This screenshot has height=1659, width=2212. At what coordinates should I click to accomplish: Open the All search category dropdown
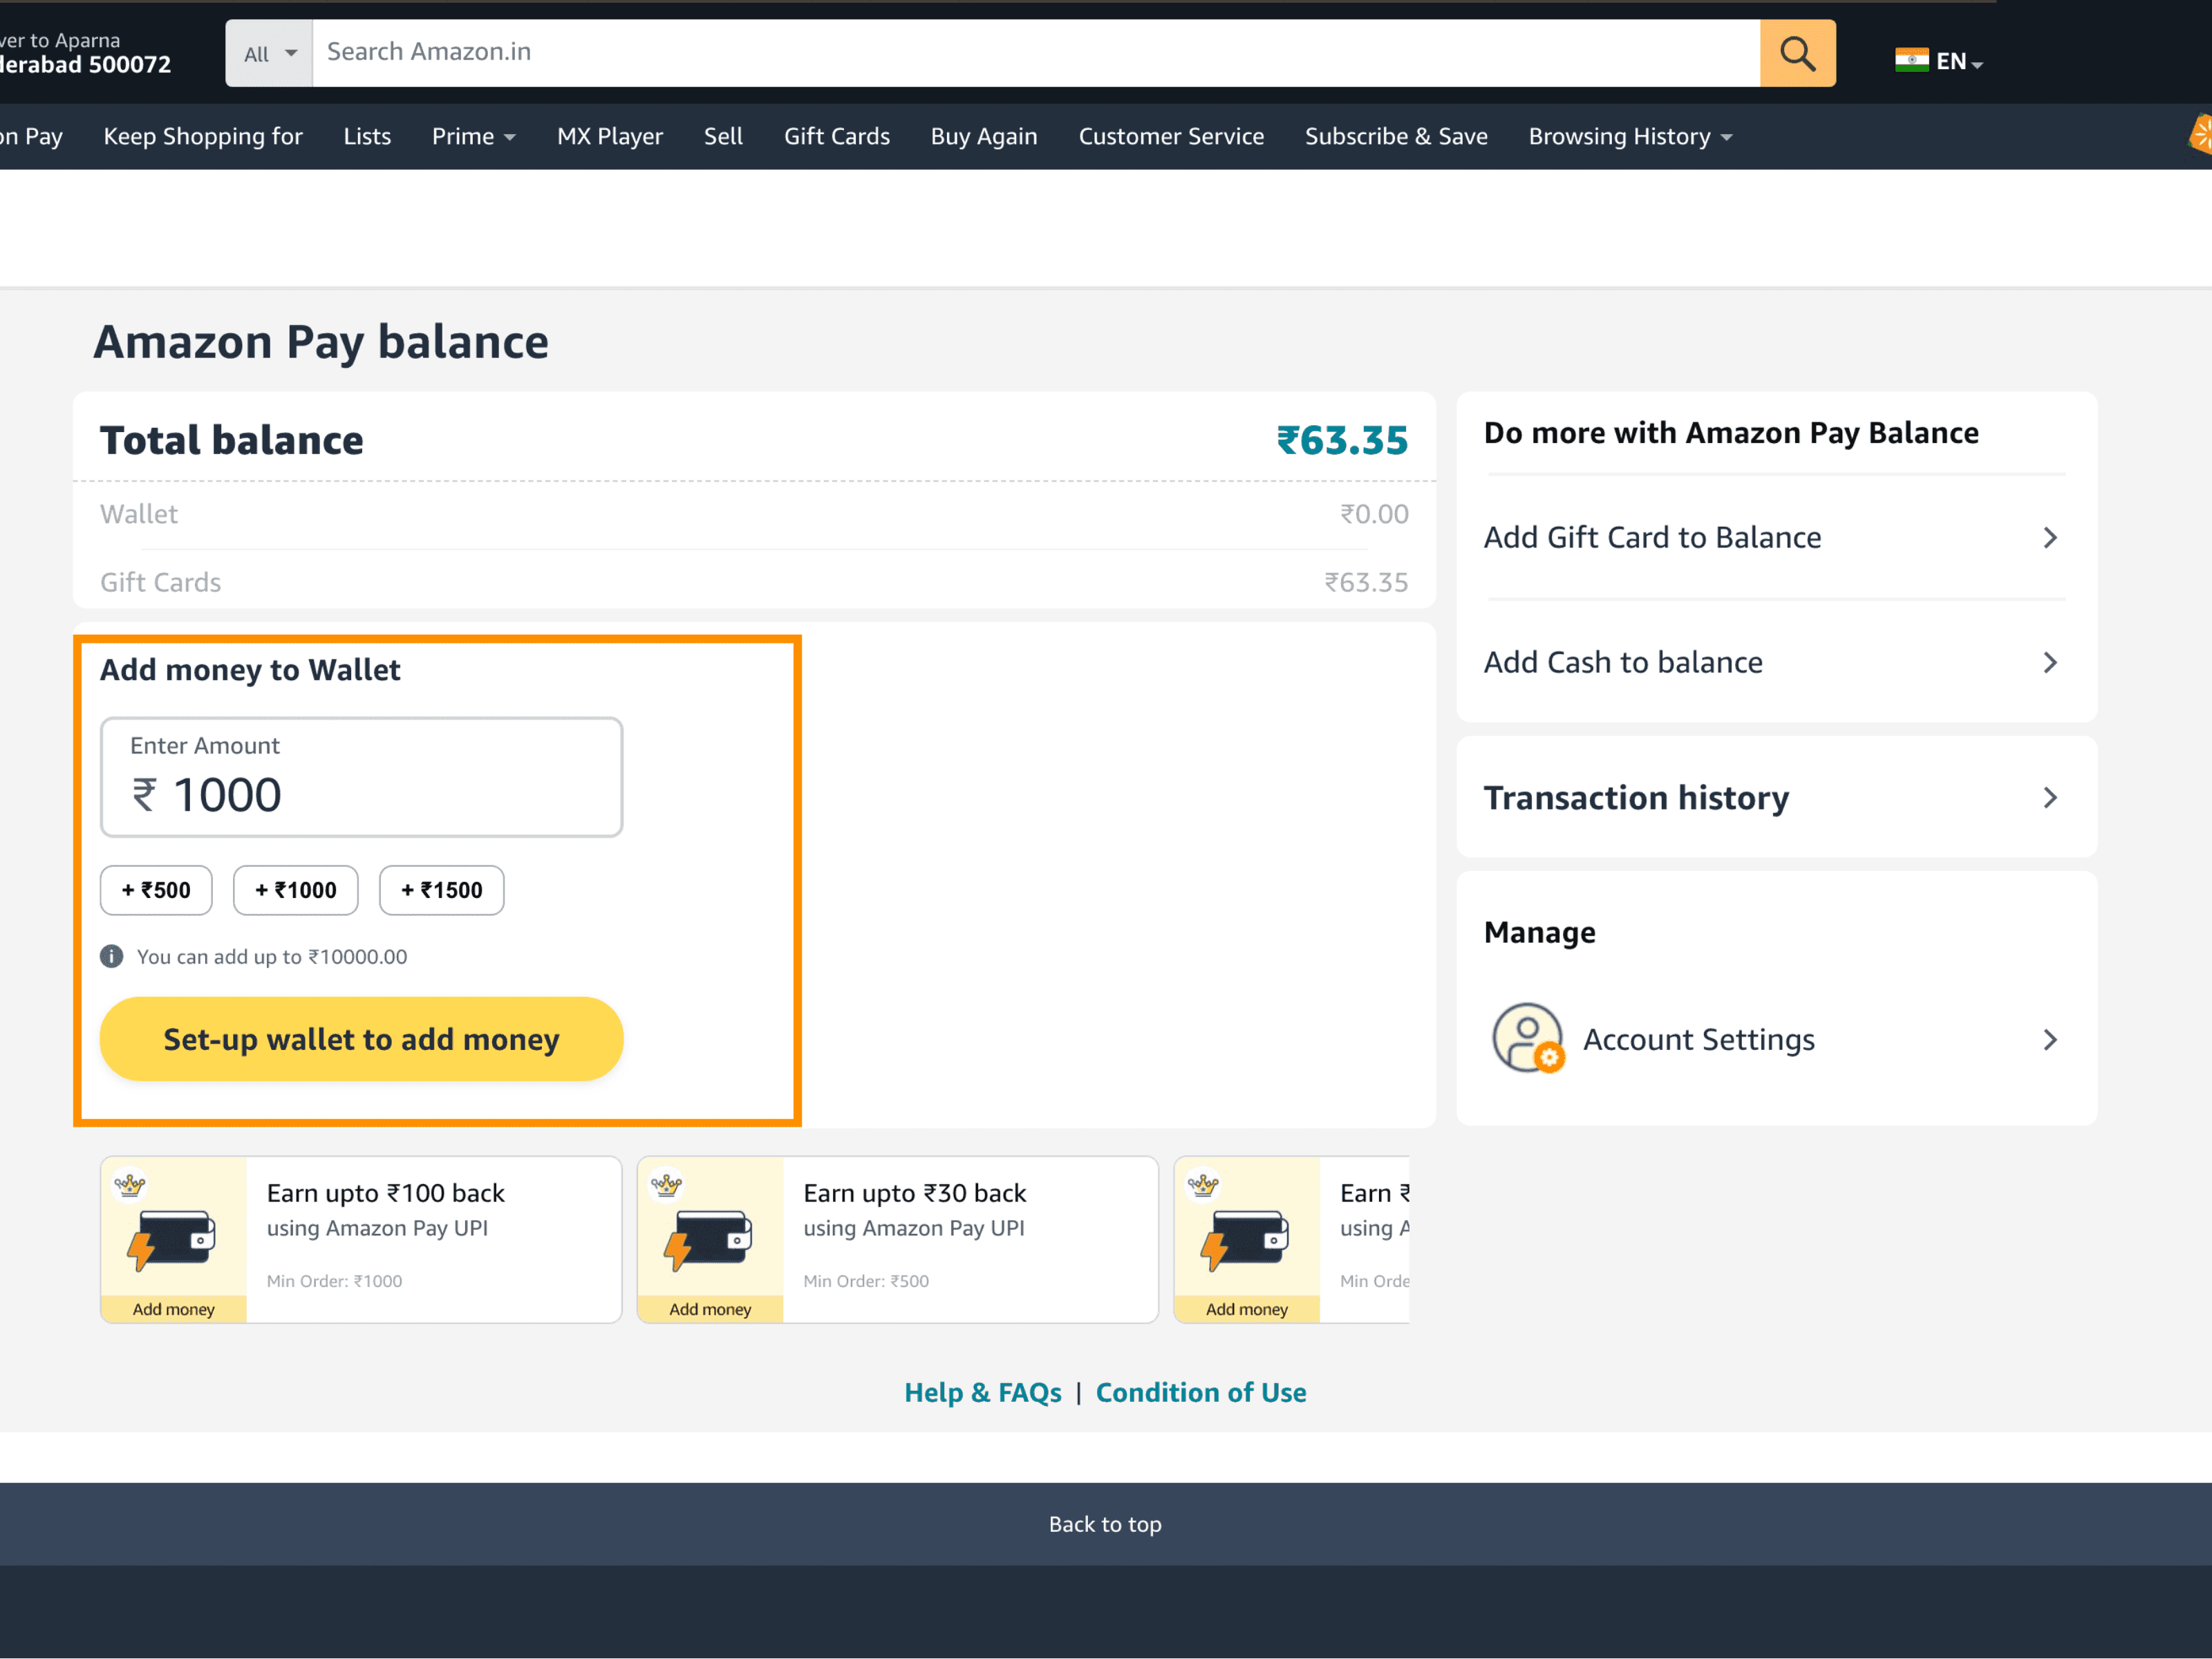tap(269, 53)
